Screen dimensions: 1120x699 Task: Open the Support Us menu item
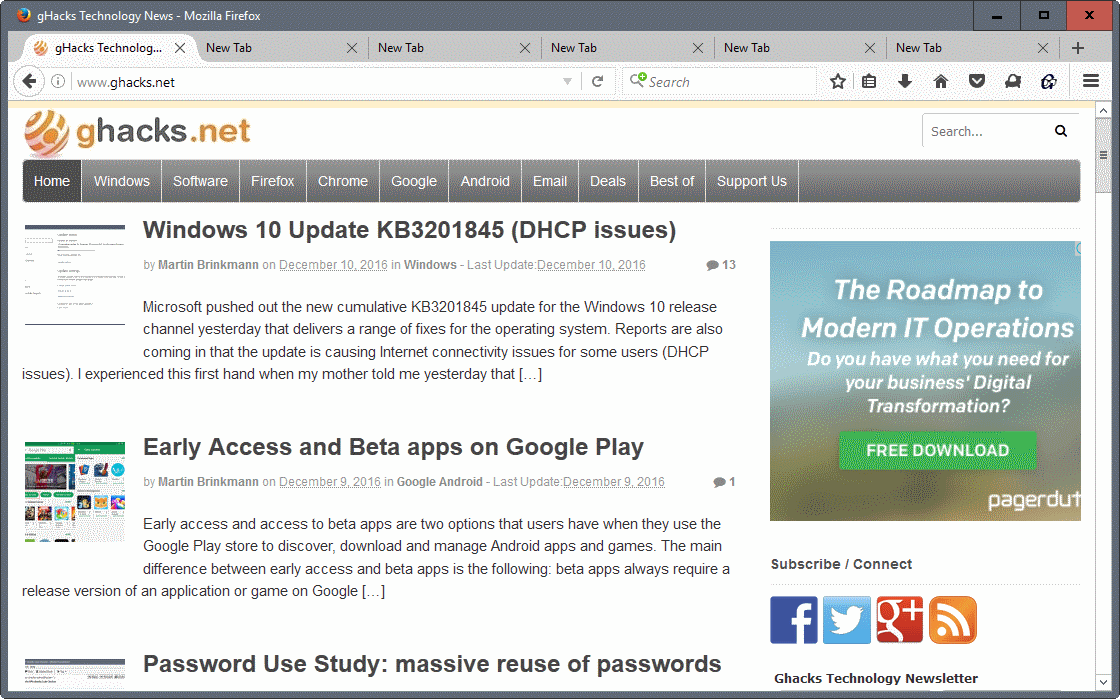(x=752, y=181)
